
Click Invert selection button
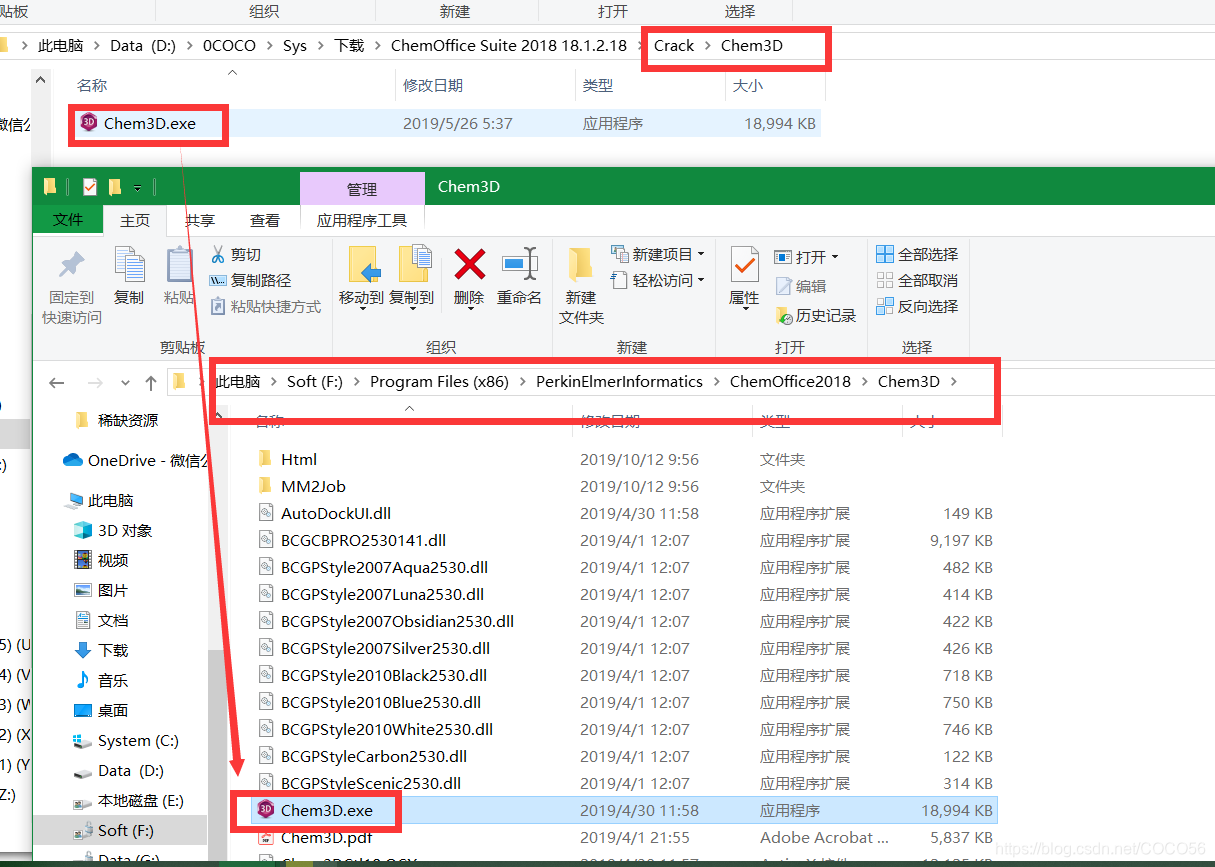[917, 306]
